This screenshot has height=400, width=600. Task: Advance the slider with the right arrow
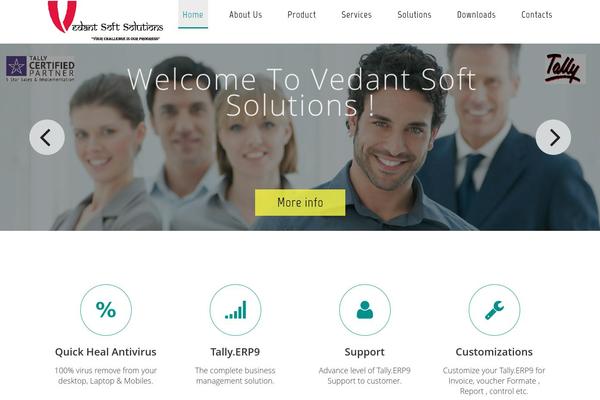(553, 137)
